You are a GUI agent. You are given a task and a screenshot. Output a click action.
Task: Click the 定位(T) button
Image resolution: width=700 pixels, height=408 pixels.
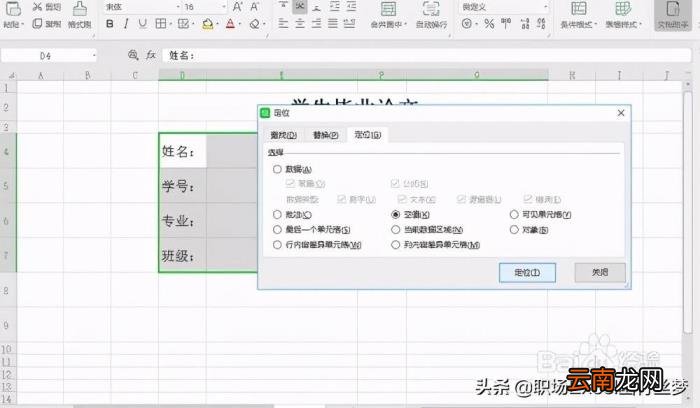click(x=527, y=272)
